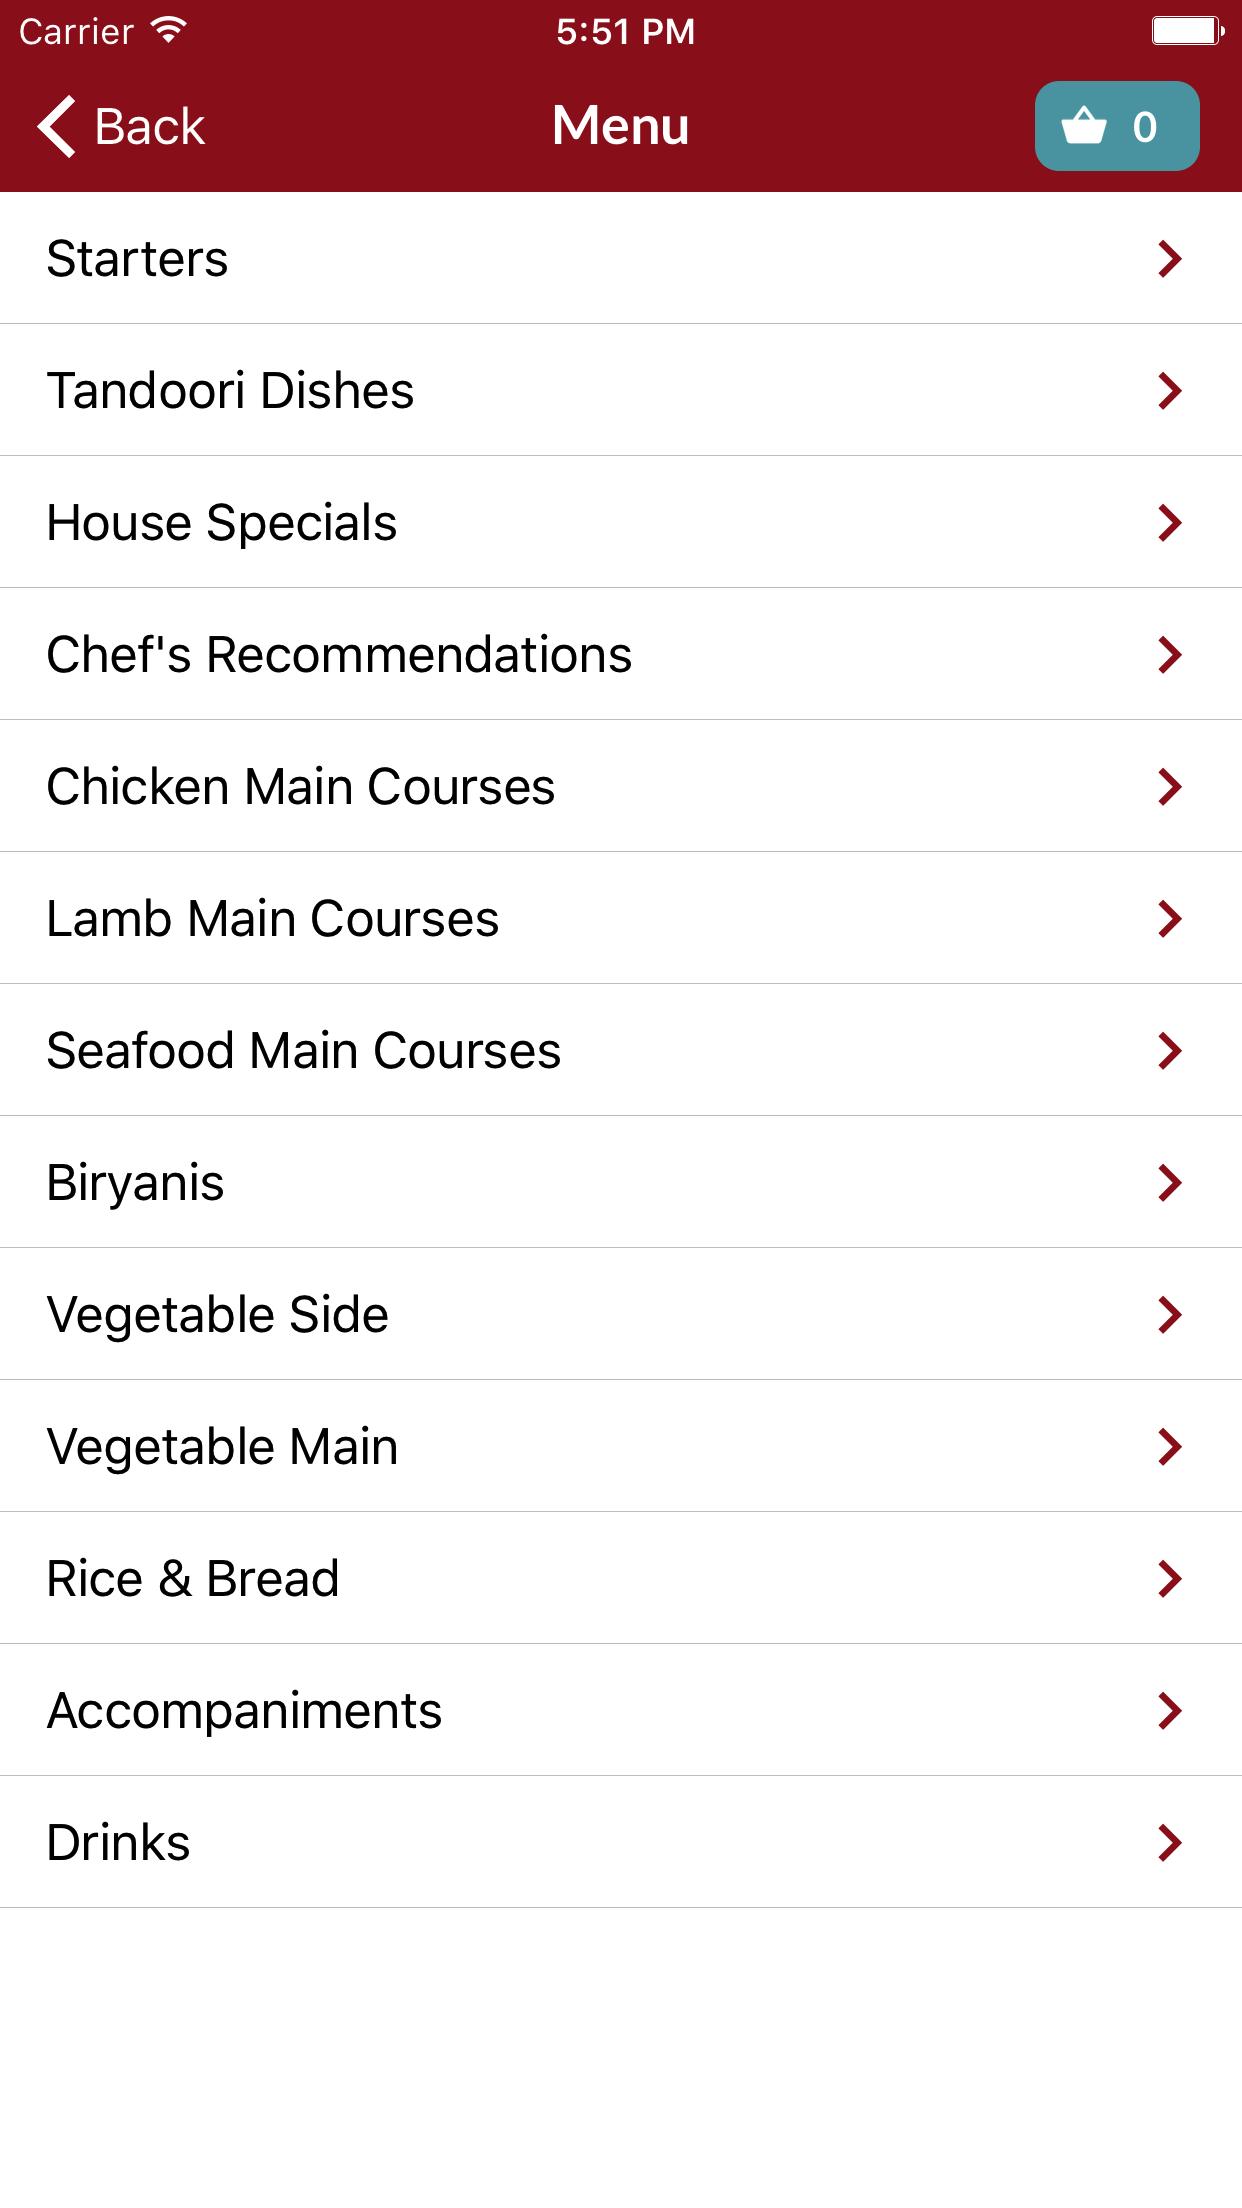Go to the Vegetable Side category
This screenshot has height=2208, width=1242.
pos(217,1315)
